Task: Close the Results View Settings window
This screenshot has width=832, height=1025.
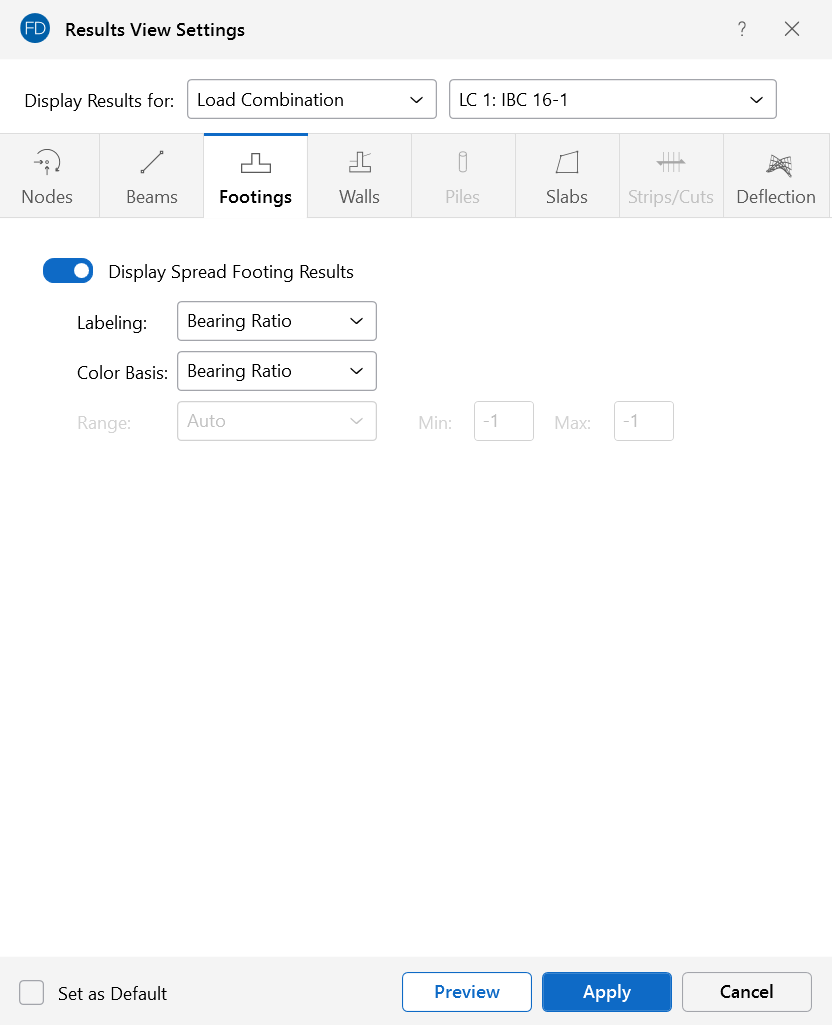Action: coord(792,29)
